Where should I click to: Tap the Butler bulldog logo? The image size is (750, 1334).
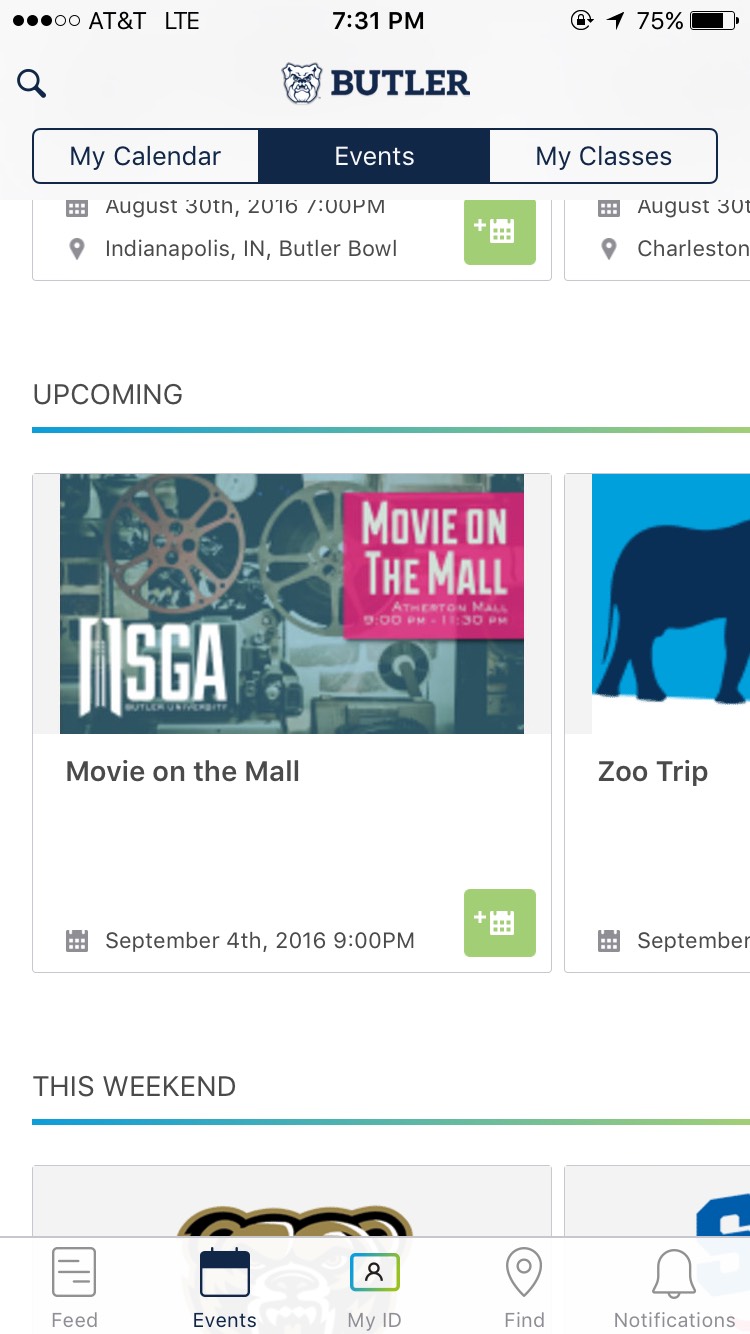(302, 84)
